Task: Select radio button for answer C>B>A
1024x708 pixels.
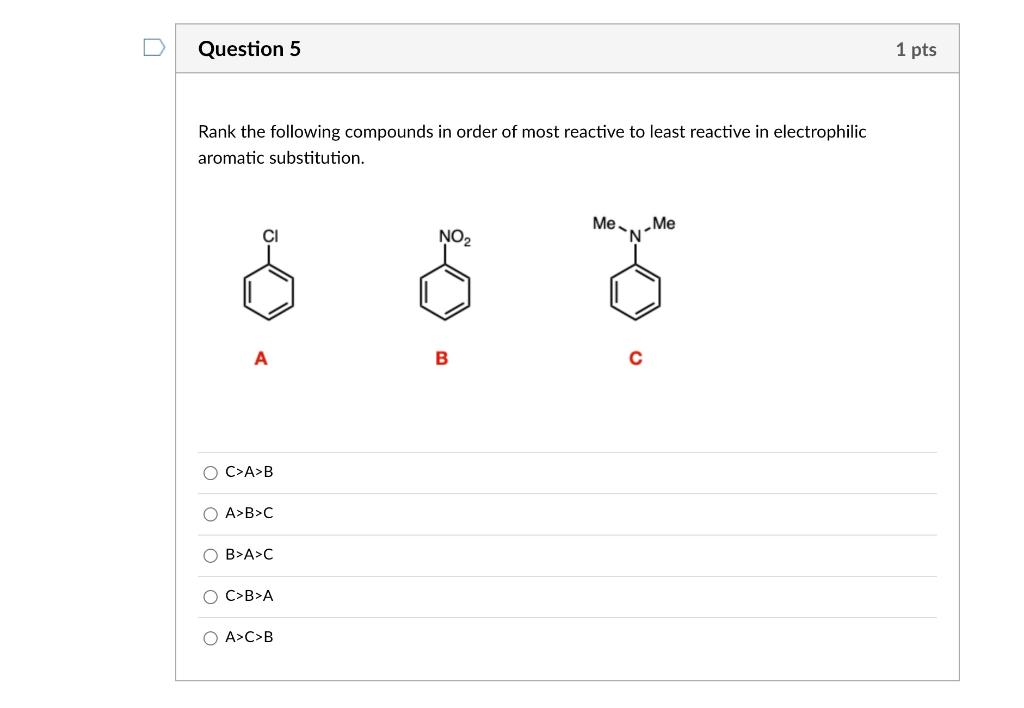Action: tap(210, 596)
